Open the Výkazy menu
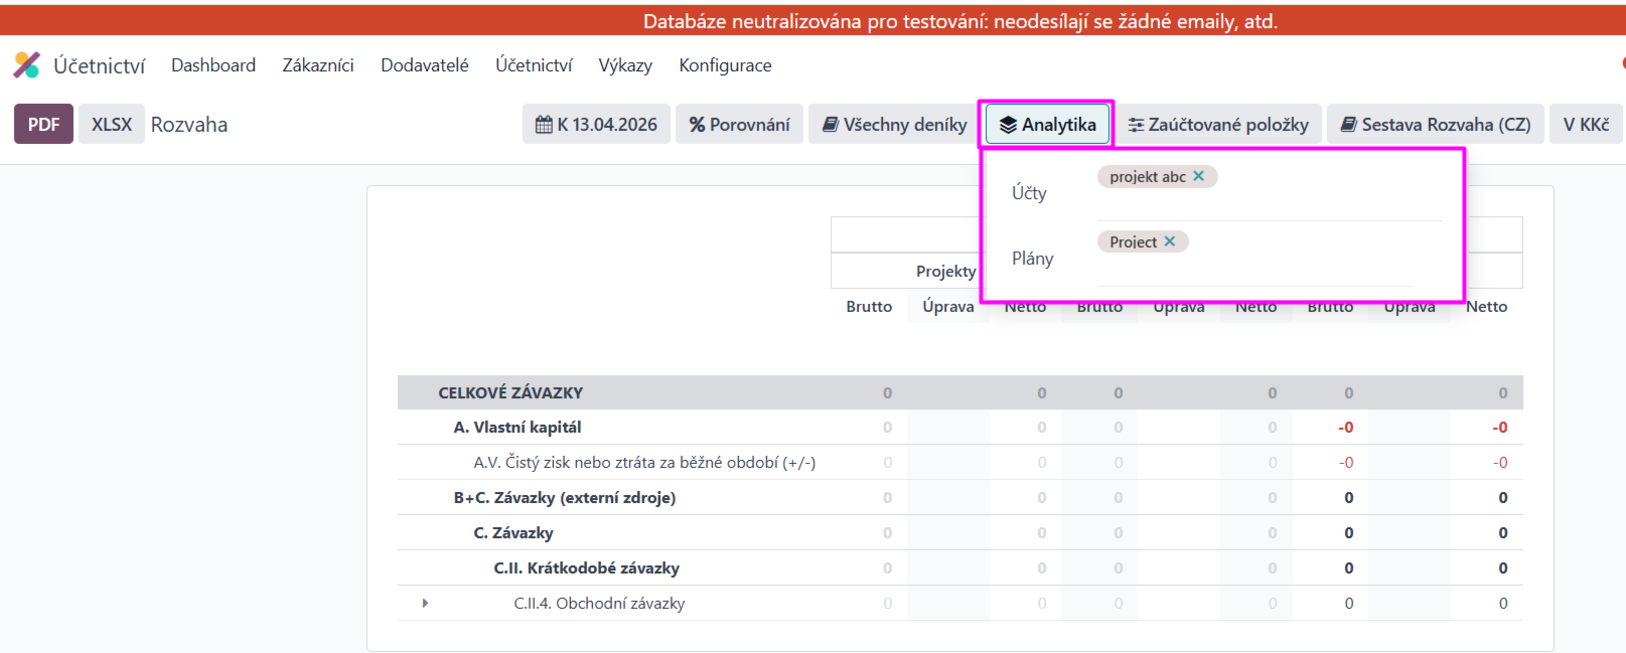Image resolution: width=1626 pixels, height=653 pixels. point(625,65)
